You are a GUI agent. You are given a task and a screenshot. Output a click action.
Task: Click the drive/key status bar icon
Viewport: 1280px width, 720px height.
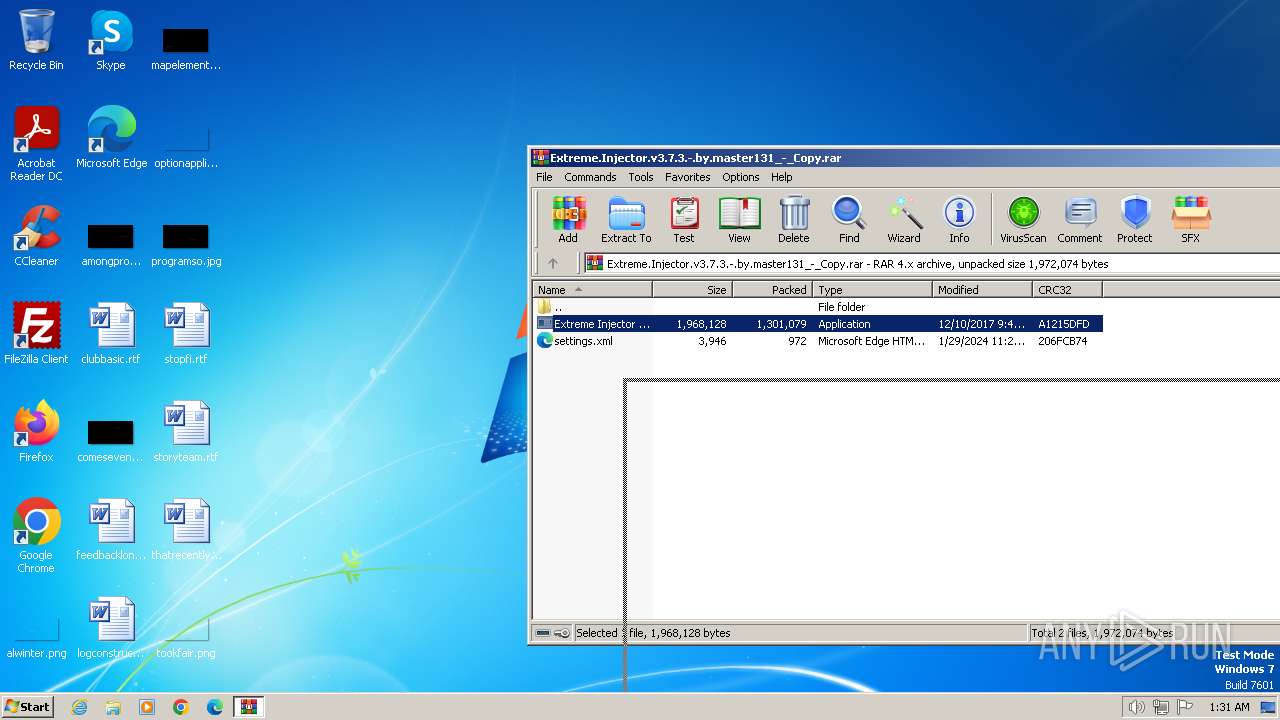coord(552,633)
